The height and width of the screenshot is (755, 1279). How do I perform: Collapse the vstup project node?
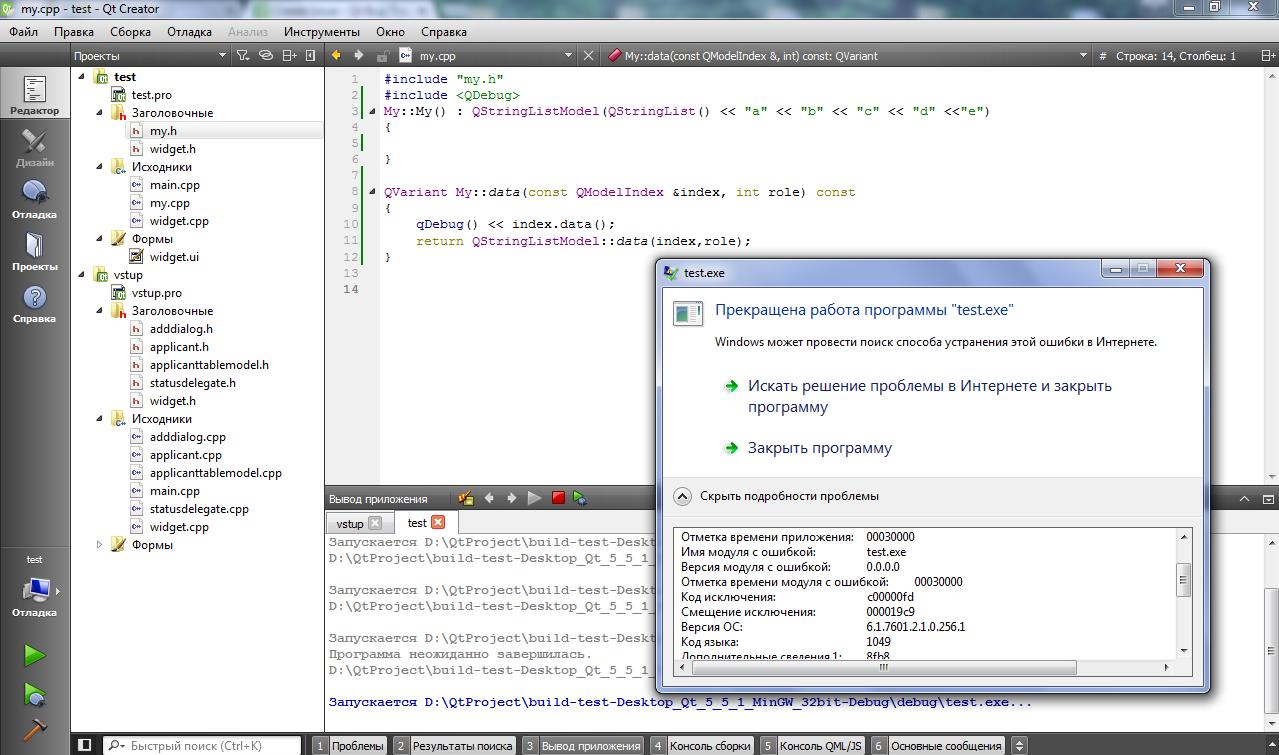point(82,275)
